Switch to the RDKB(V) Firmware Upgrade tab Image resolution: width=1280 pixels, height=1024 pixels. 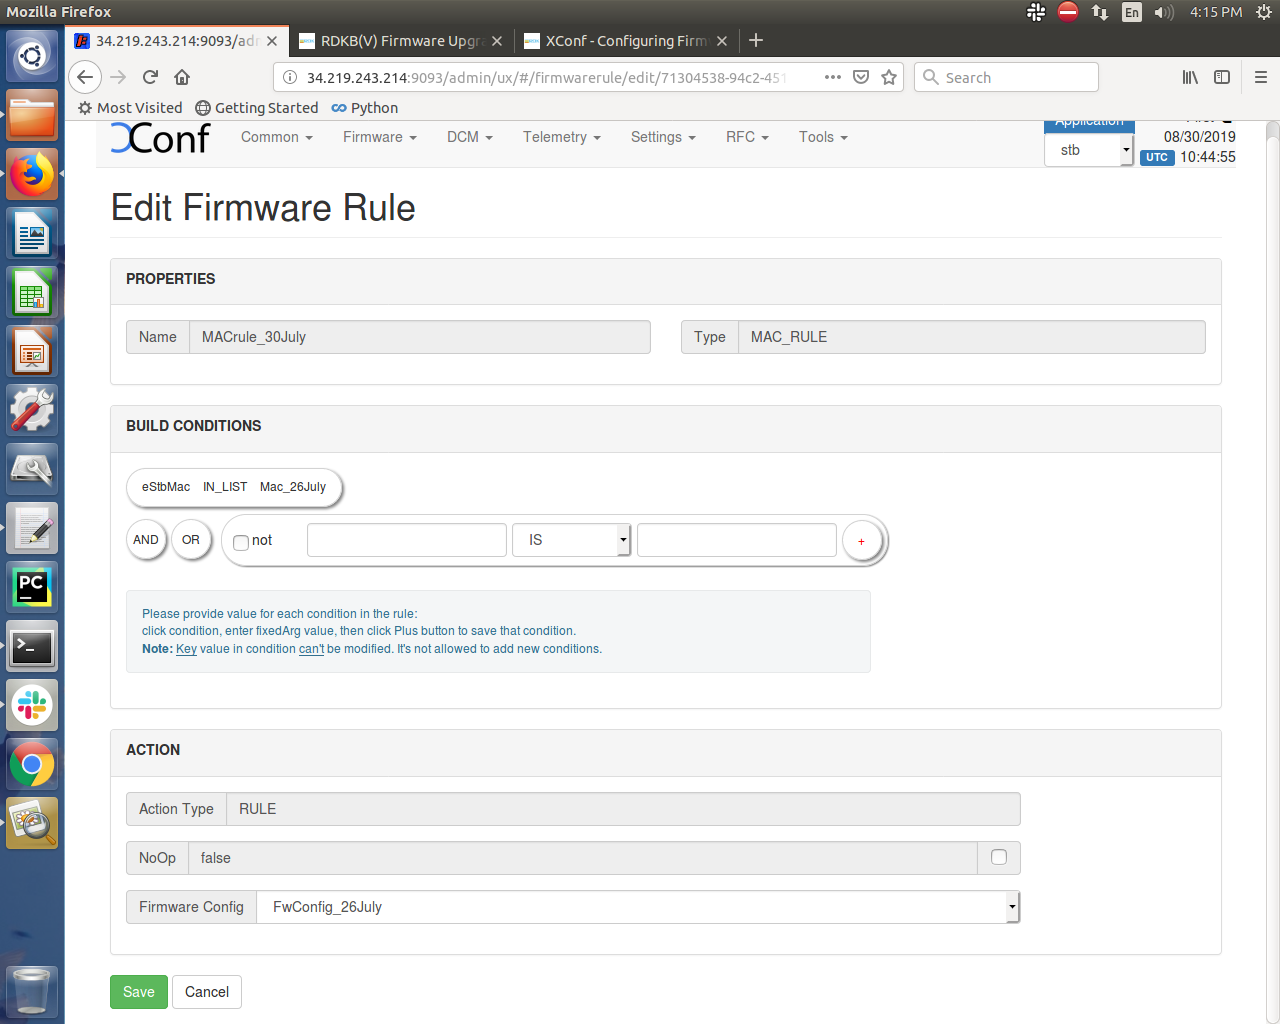pos(402,41)
